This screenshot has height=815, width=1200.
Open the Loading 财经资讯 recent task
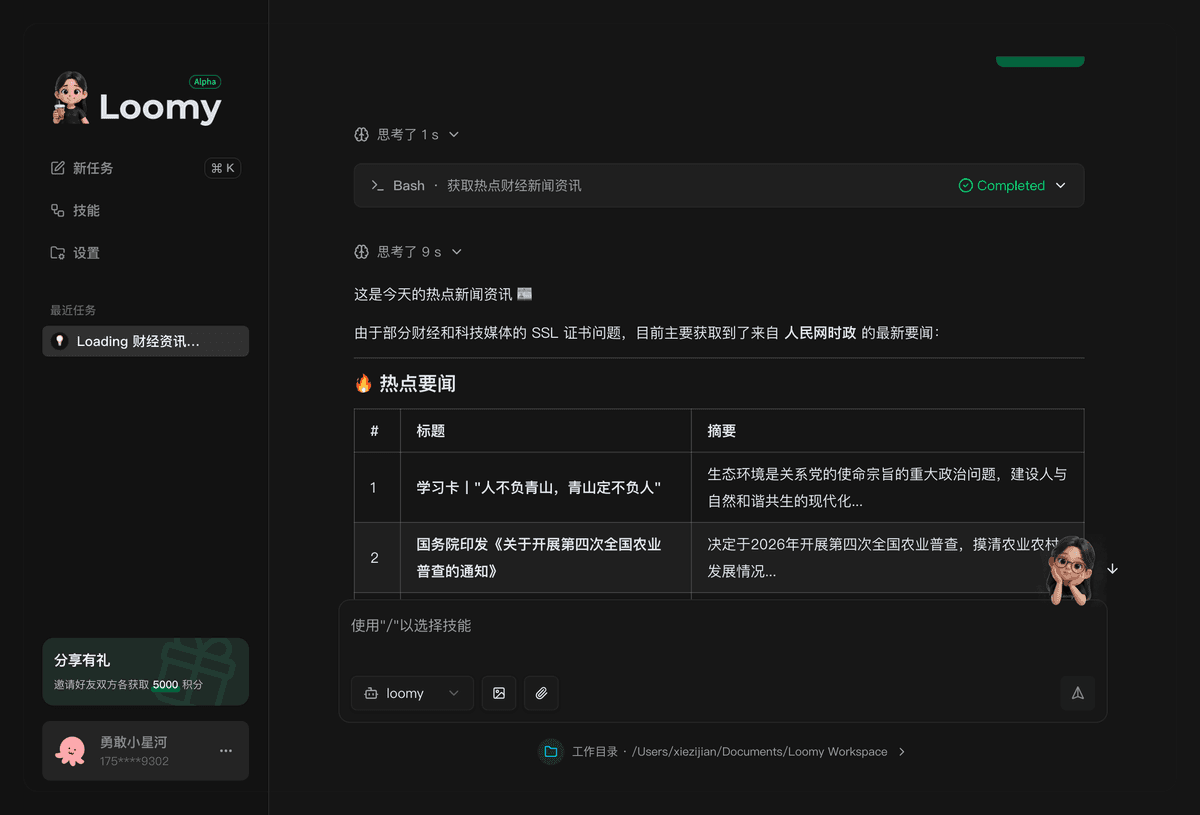(x=145, y=341)
